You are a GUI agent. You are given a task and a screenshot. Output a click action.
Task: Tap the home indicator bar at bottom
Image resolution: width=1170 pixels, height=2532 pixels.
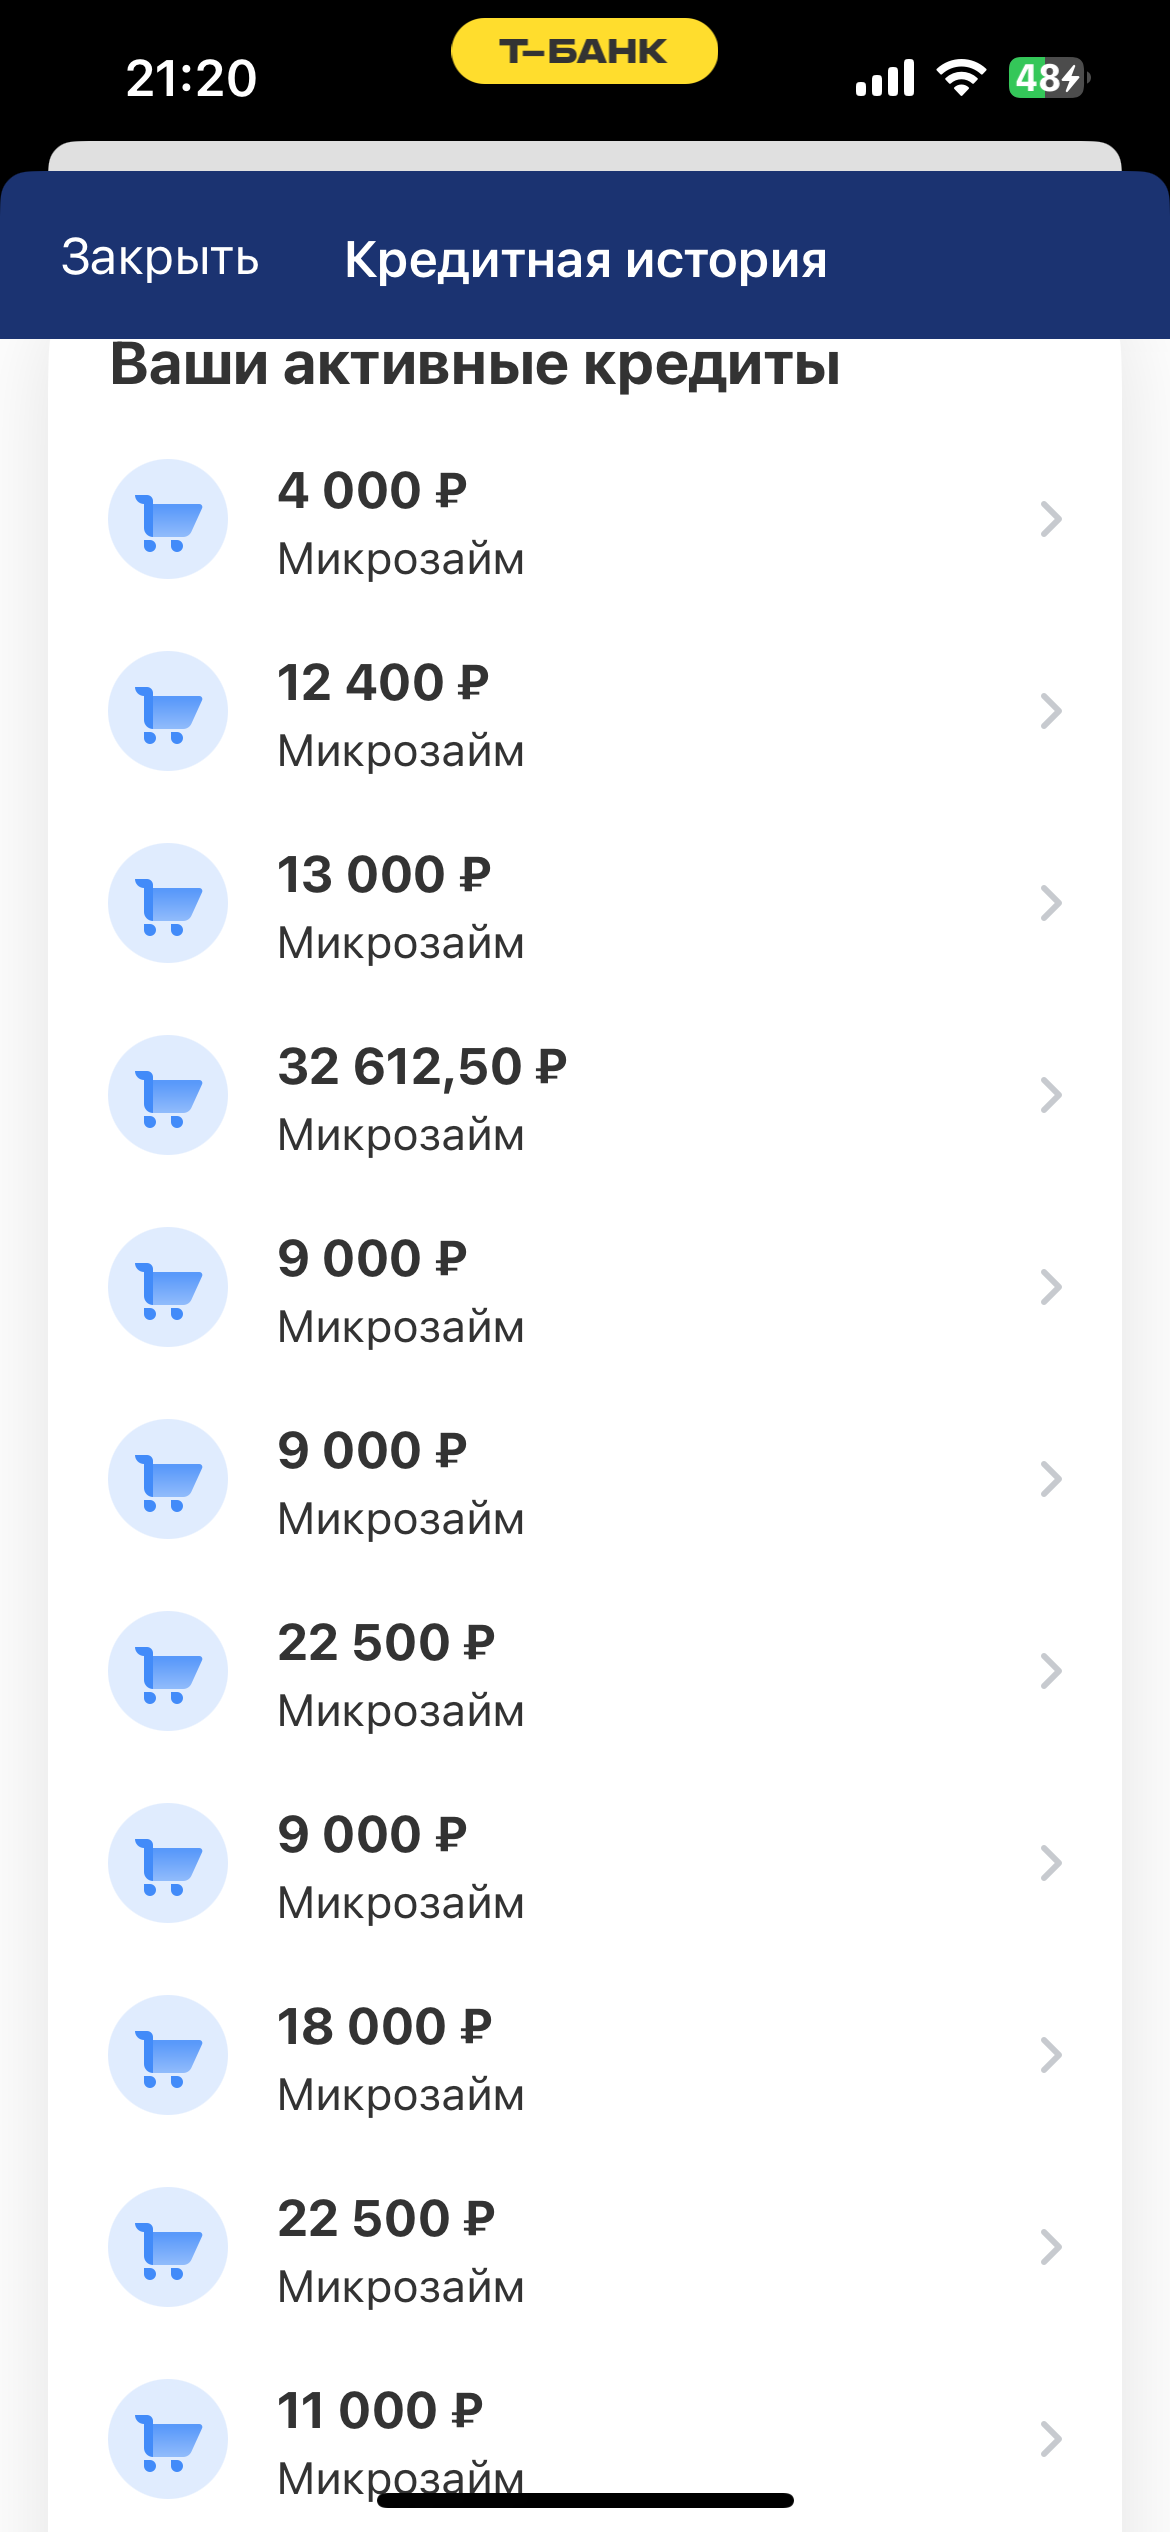click(585, 2500)
